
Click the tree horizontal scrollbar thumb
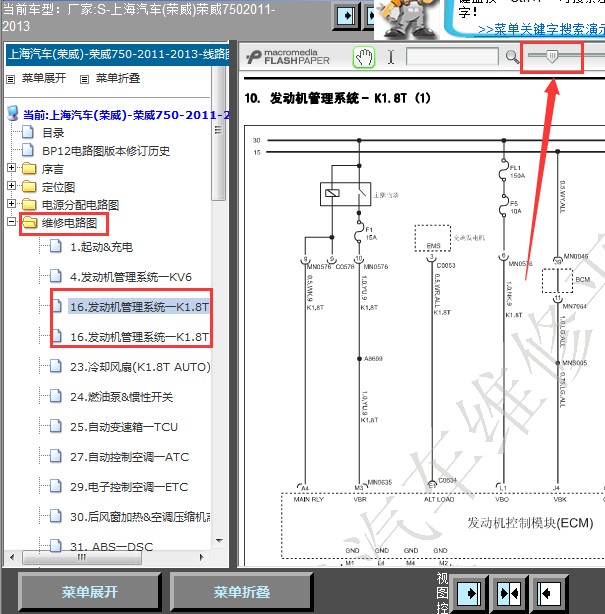click(81, 557)
